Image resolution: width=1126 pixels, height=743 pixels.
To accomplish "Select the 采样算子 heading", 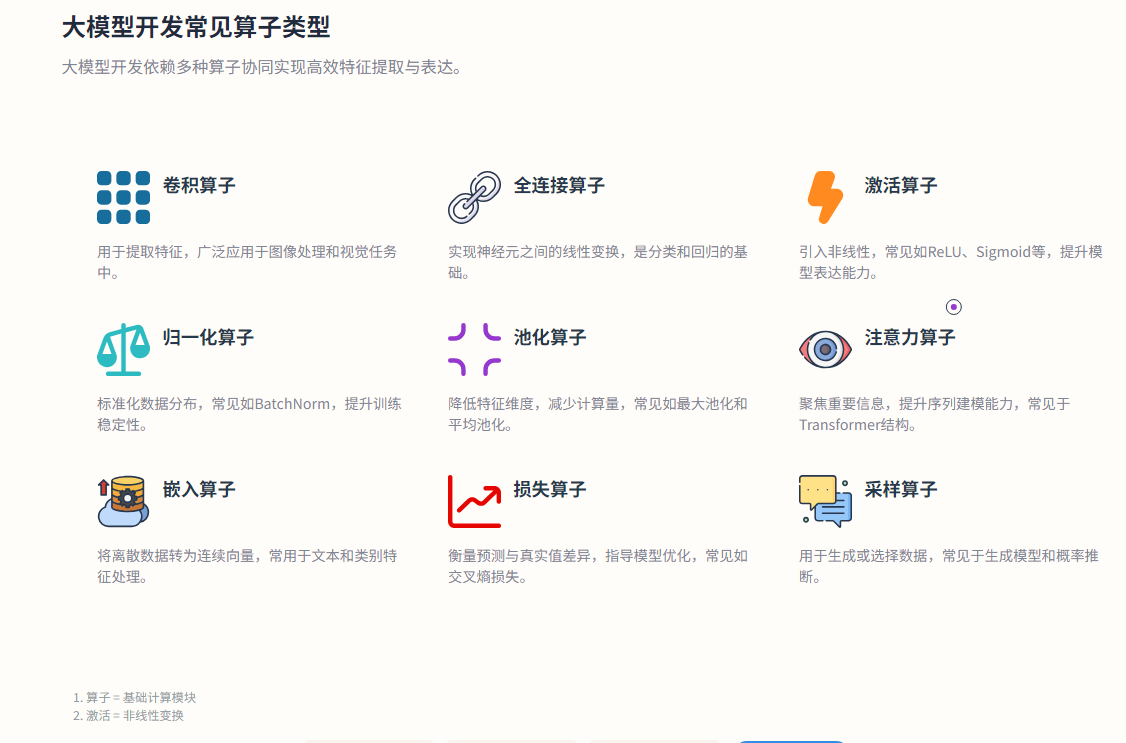I will (x=901, y=490).
